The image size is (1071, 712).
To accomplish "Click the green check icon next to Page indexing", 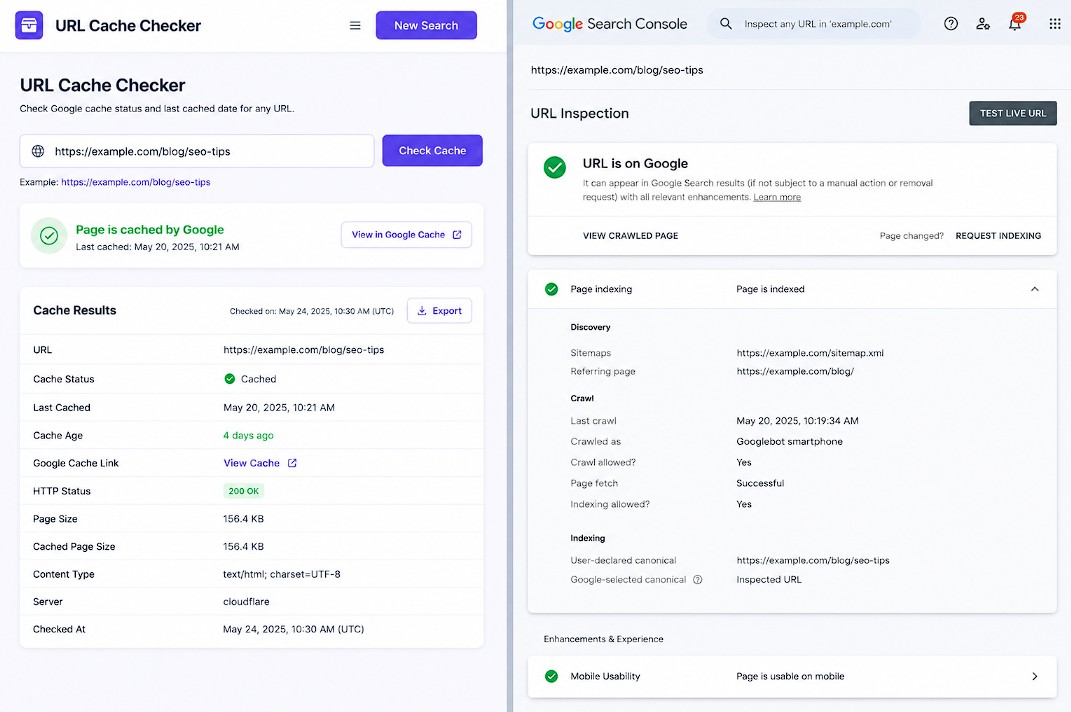I will [551, 289].
